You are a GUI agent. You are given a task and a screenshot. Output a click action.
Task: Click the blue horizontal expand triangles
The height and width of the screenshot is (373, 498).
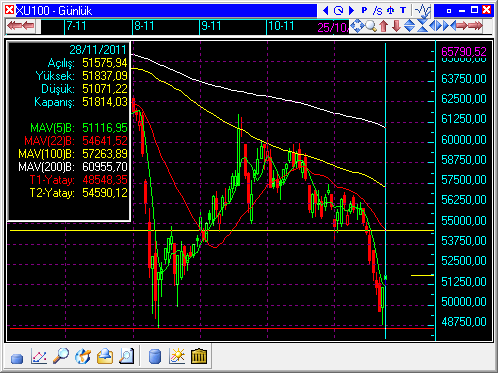tap(436, 26)
